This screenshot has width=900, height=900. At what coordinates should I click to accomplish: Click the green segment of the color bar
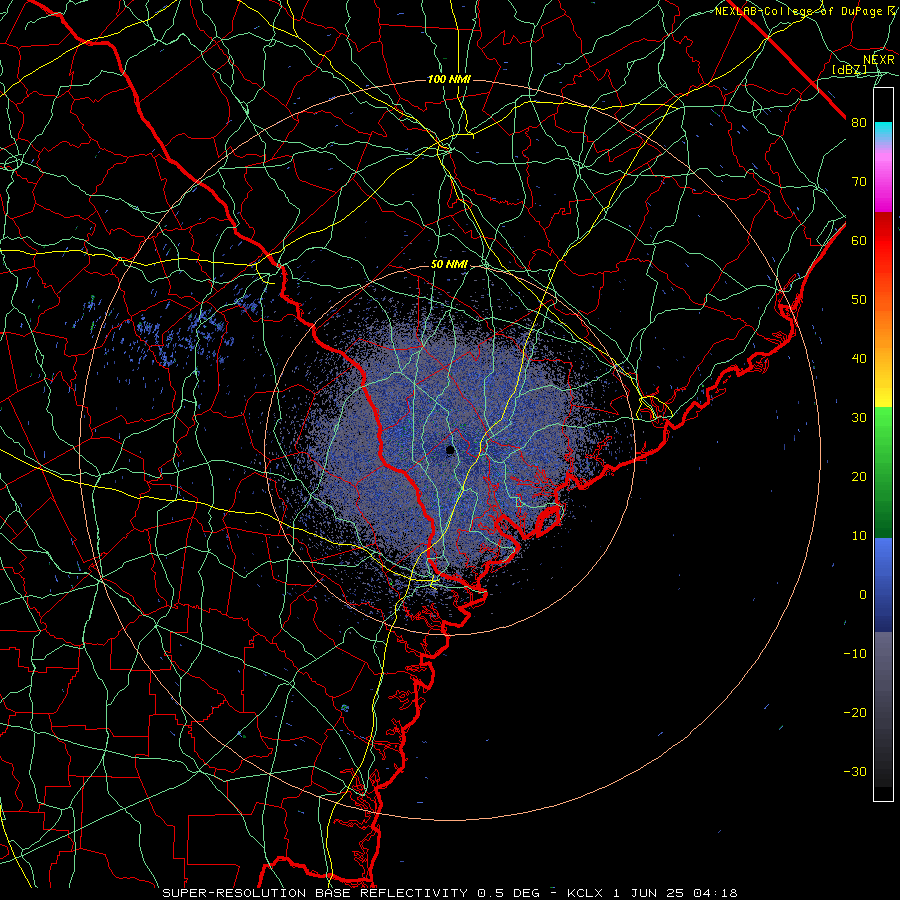(x=883, y=472)
